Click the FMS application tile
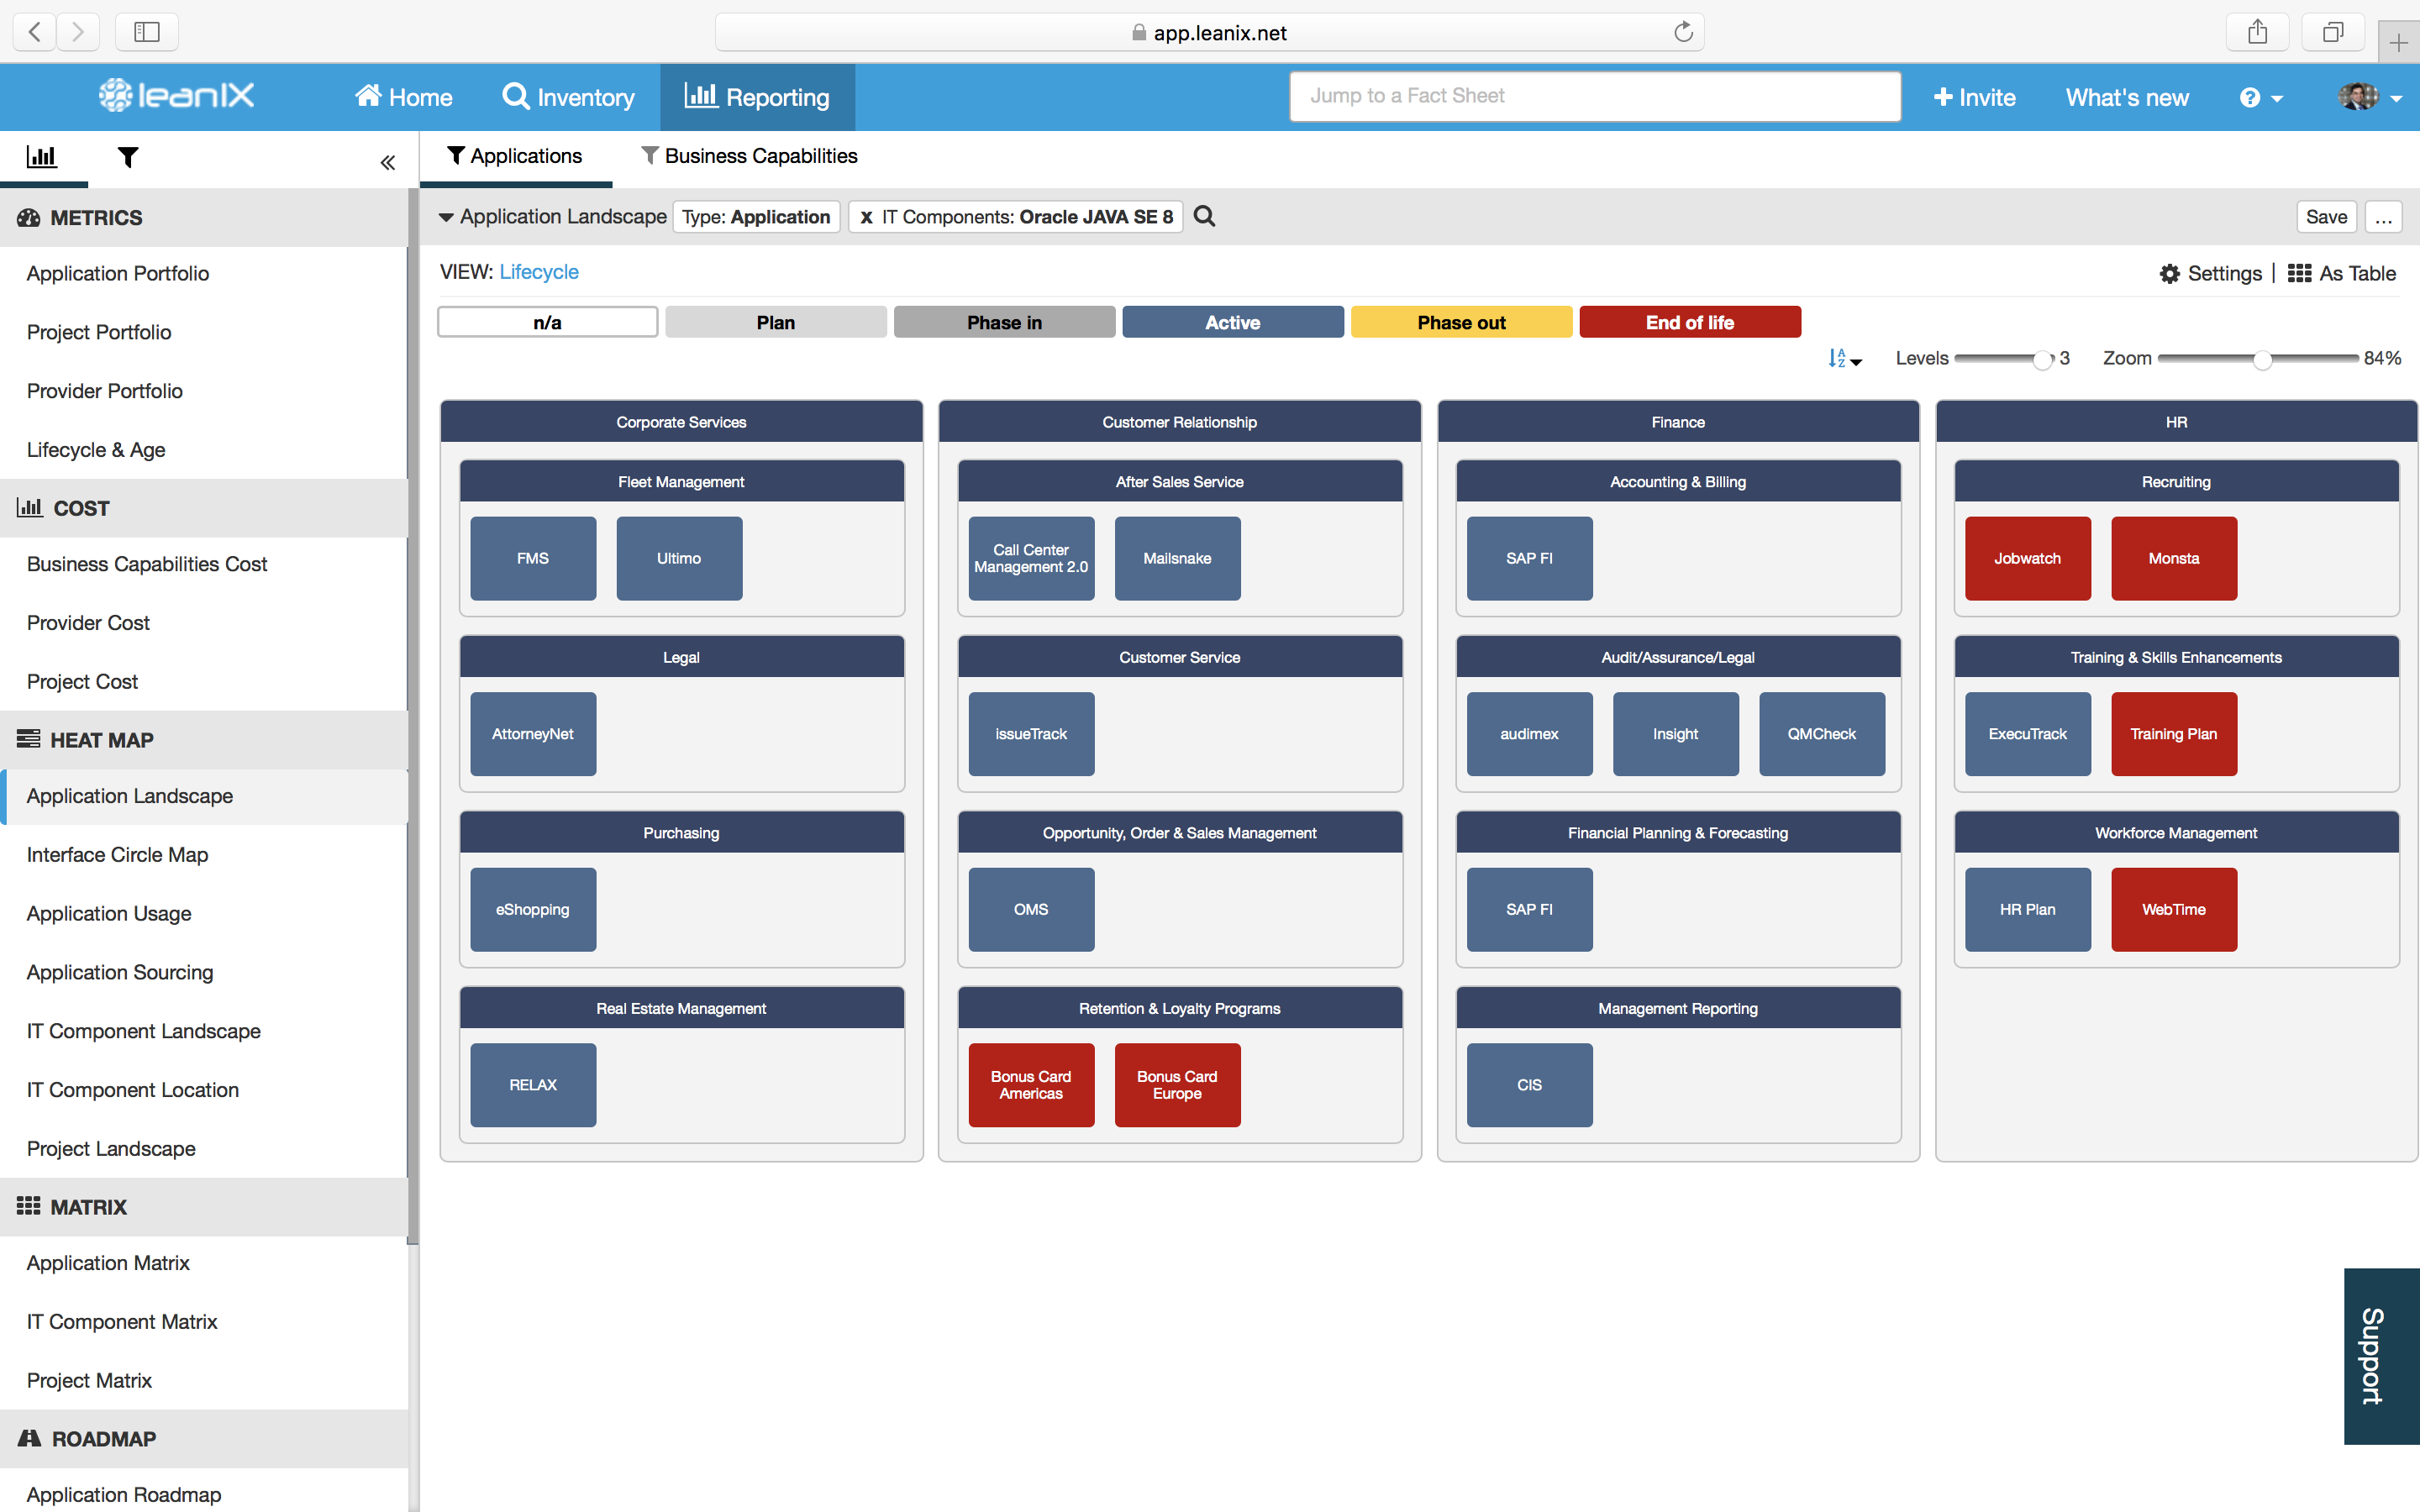Viewport: 2420px width, 1512px height. click(x=533, y=558)
